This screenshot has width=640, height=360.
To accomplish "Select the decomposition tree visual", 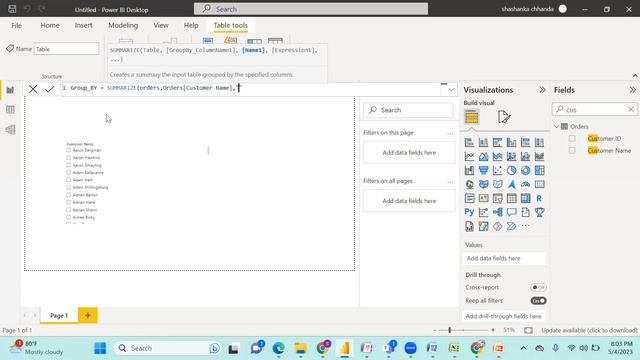I will tap(498, 212).
